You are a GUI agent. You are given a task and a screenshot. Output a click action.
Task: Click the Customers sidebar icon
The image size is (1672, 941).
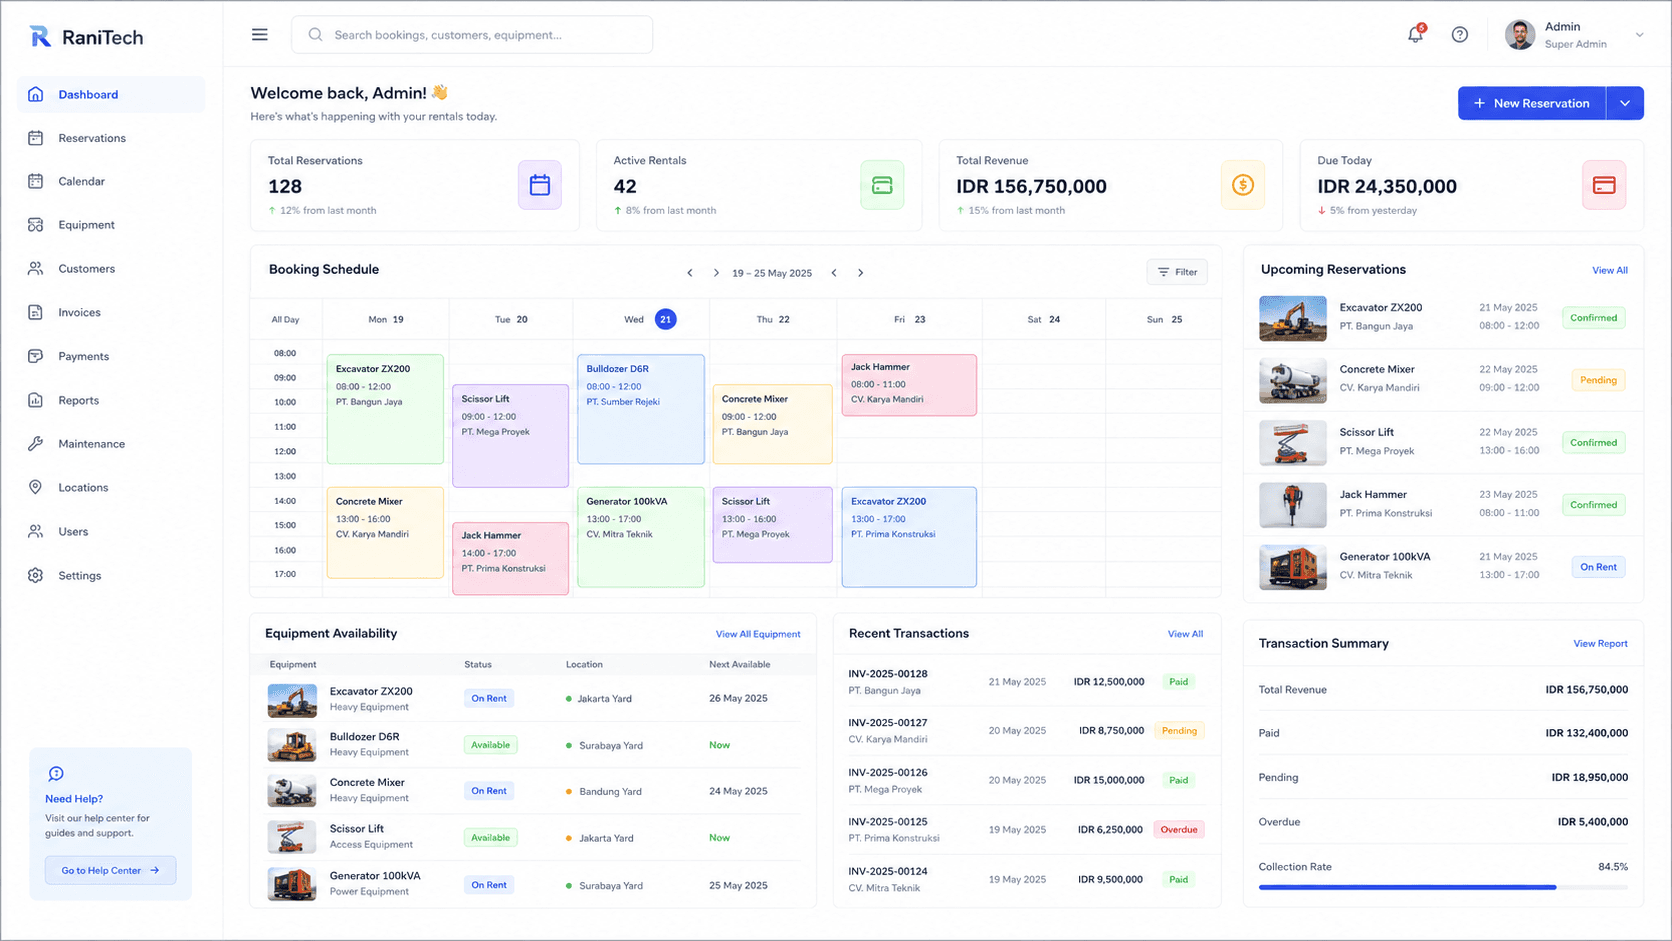pyautogui.click(x=36, y=269)
